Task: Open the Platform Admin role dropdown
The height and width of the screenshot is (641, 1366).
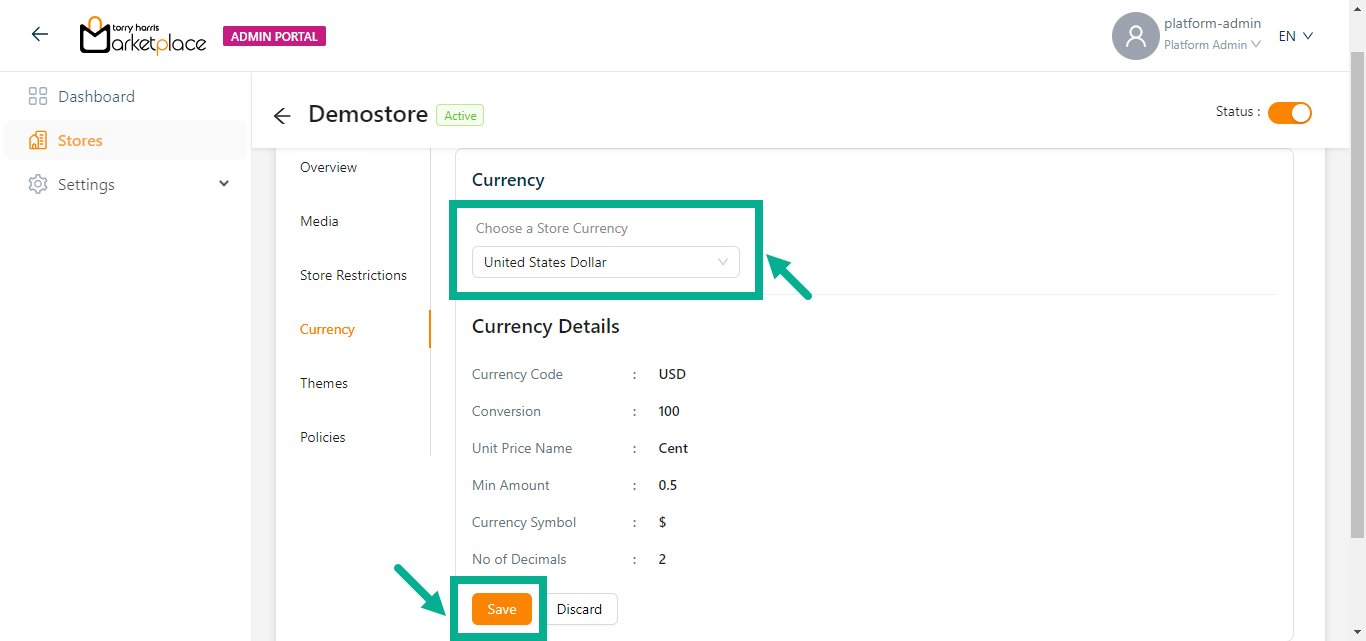Action: tap(1211, 45)
